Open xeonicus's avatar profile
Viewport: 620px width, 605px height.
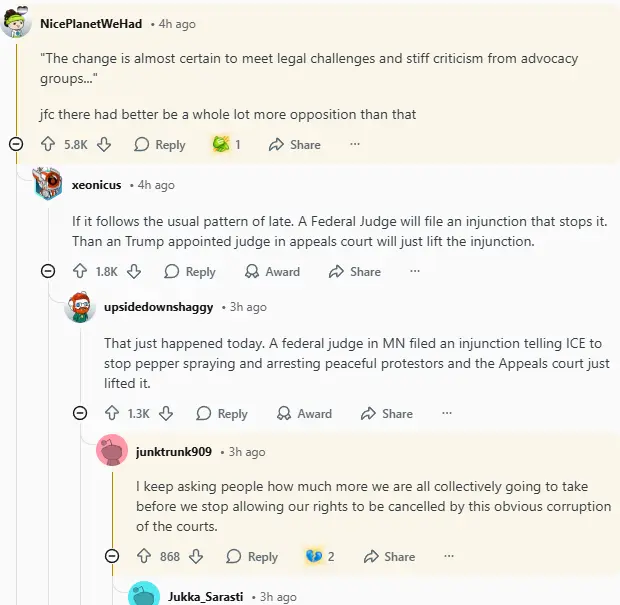tap(48, 185)
